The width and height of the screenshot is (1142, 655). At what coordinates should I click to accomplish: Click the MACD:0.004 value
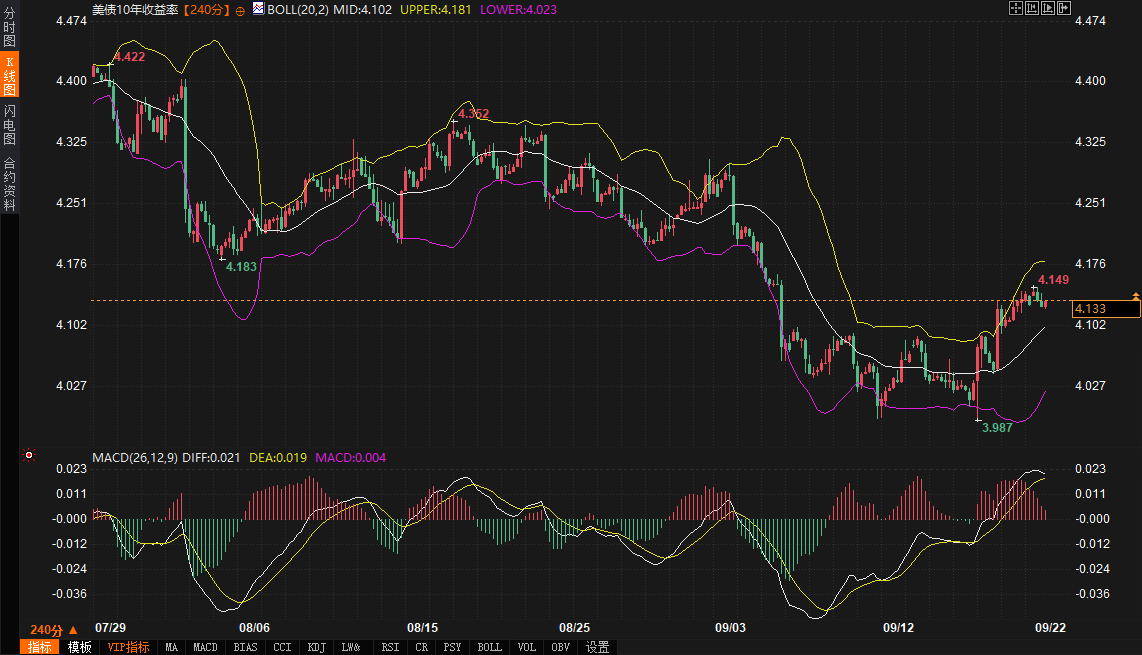tap(350, 458)
